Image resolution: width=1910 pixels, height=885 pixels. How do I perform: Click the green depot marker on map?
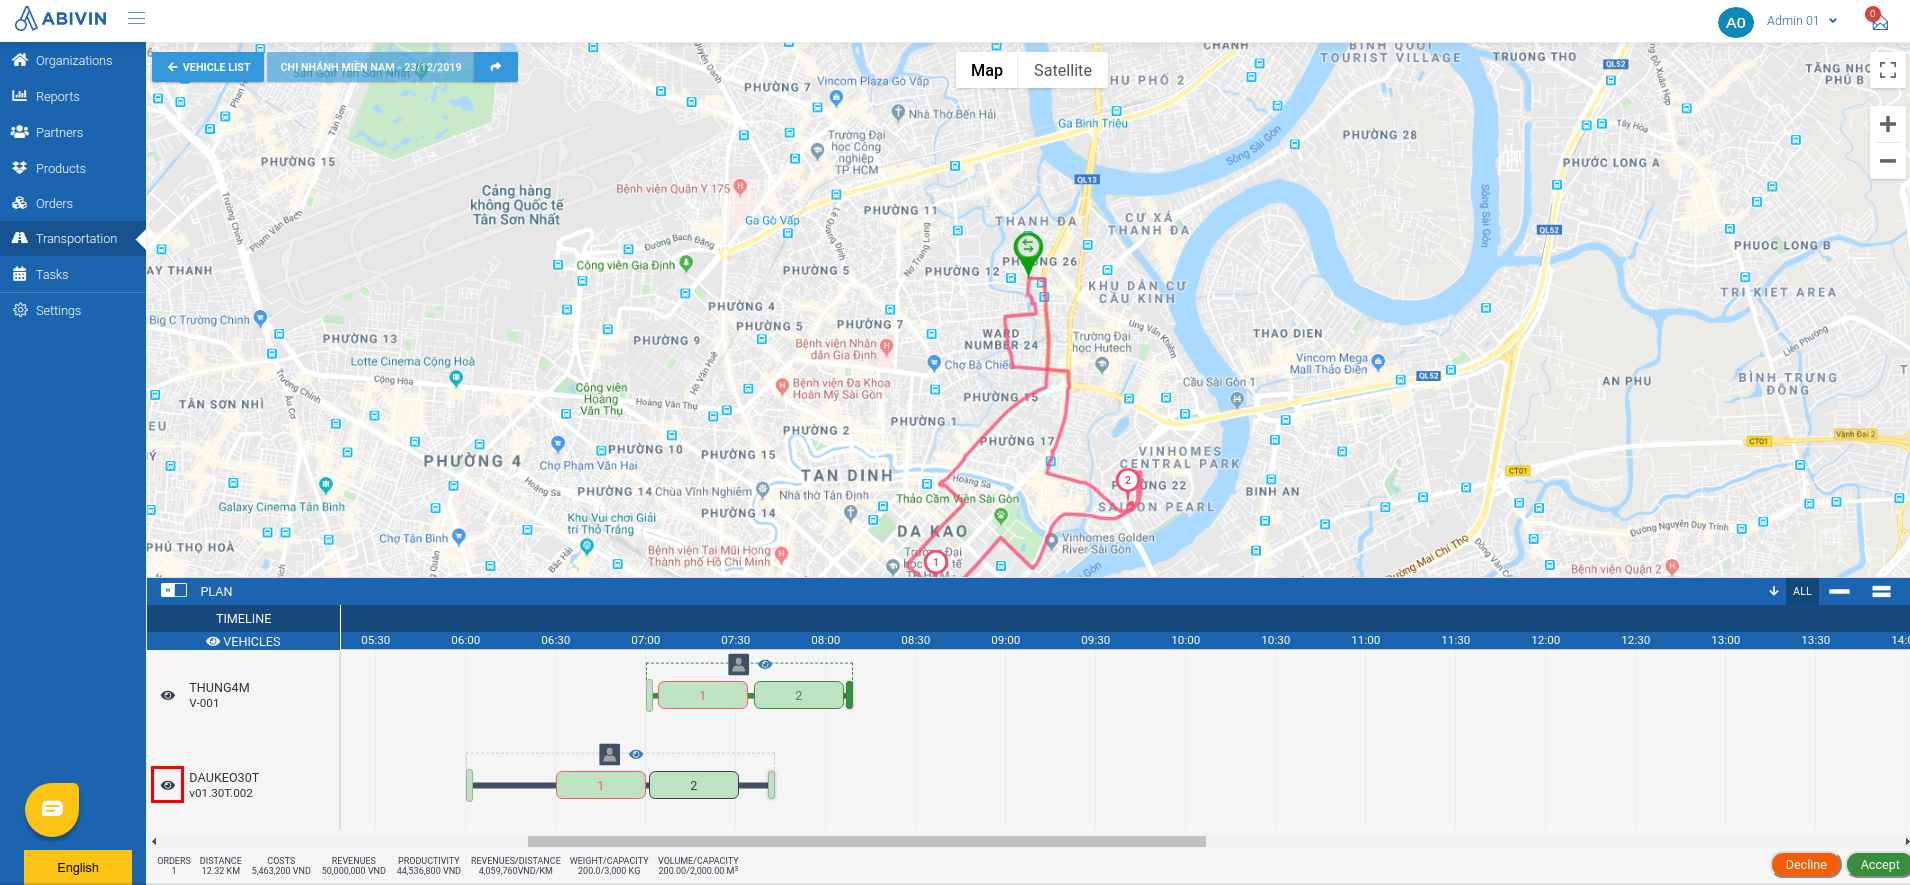[x=1028, y=251]
